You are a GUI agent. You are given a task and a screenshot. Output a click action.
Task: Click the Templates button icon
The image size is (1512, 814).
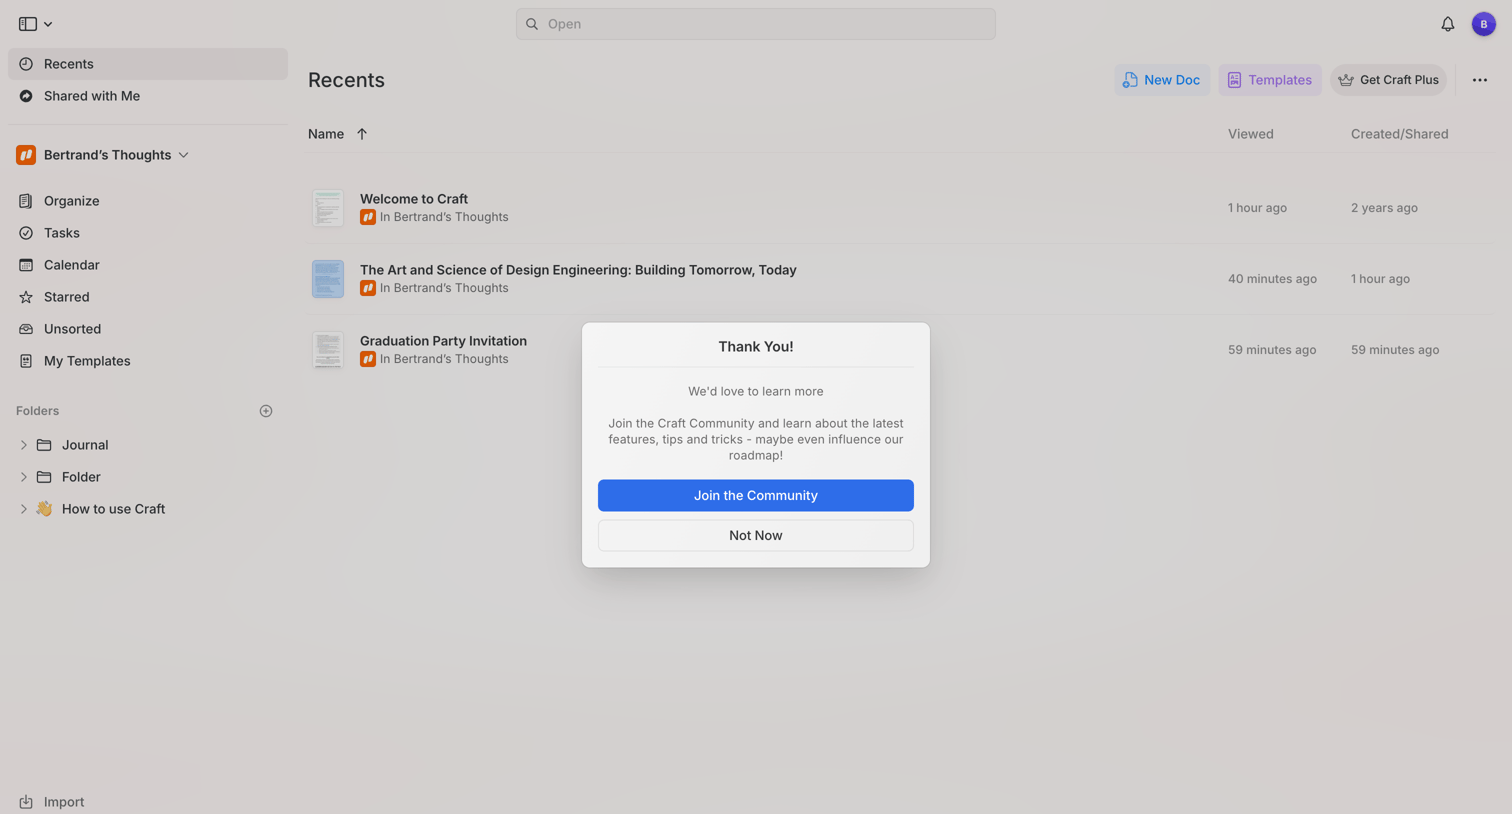(x=1235, y=80)
